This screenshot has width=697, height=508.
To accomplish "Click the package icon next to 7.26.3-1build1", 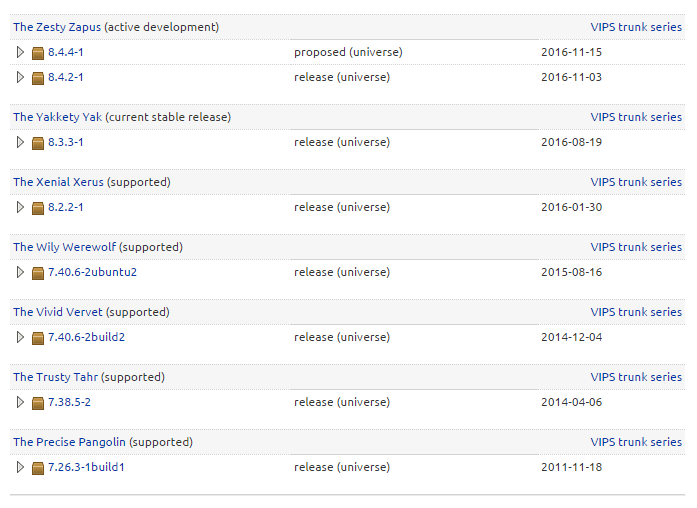I will tap(38, 468).
